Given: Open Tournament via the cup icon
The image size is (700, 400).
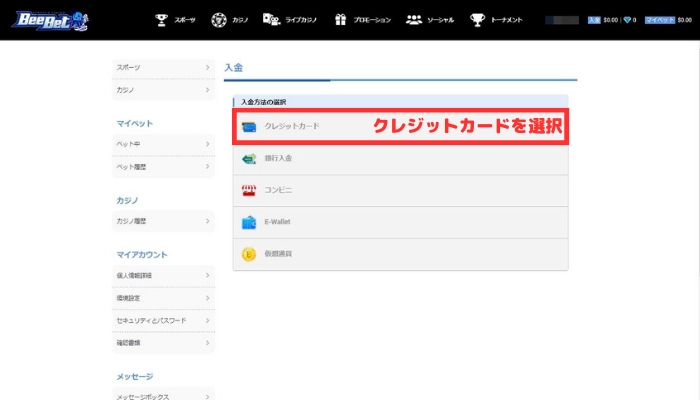Looking at the screenshot, I should pyautogui.click(x=477, y=20).
